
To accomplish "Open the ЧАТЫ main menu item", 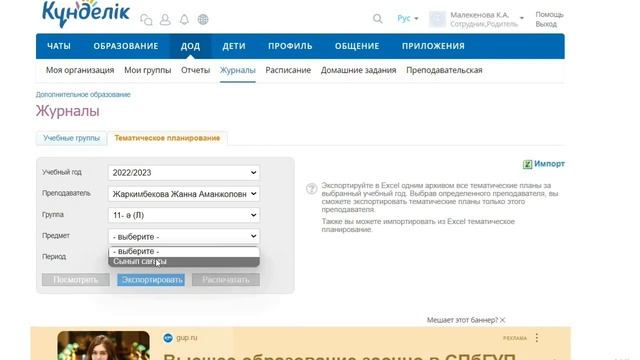I will click(x=59, y=46).
